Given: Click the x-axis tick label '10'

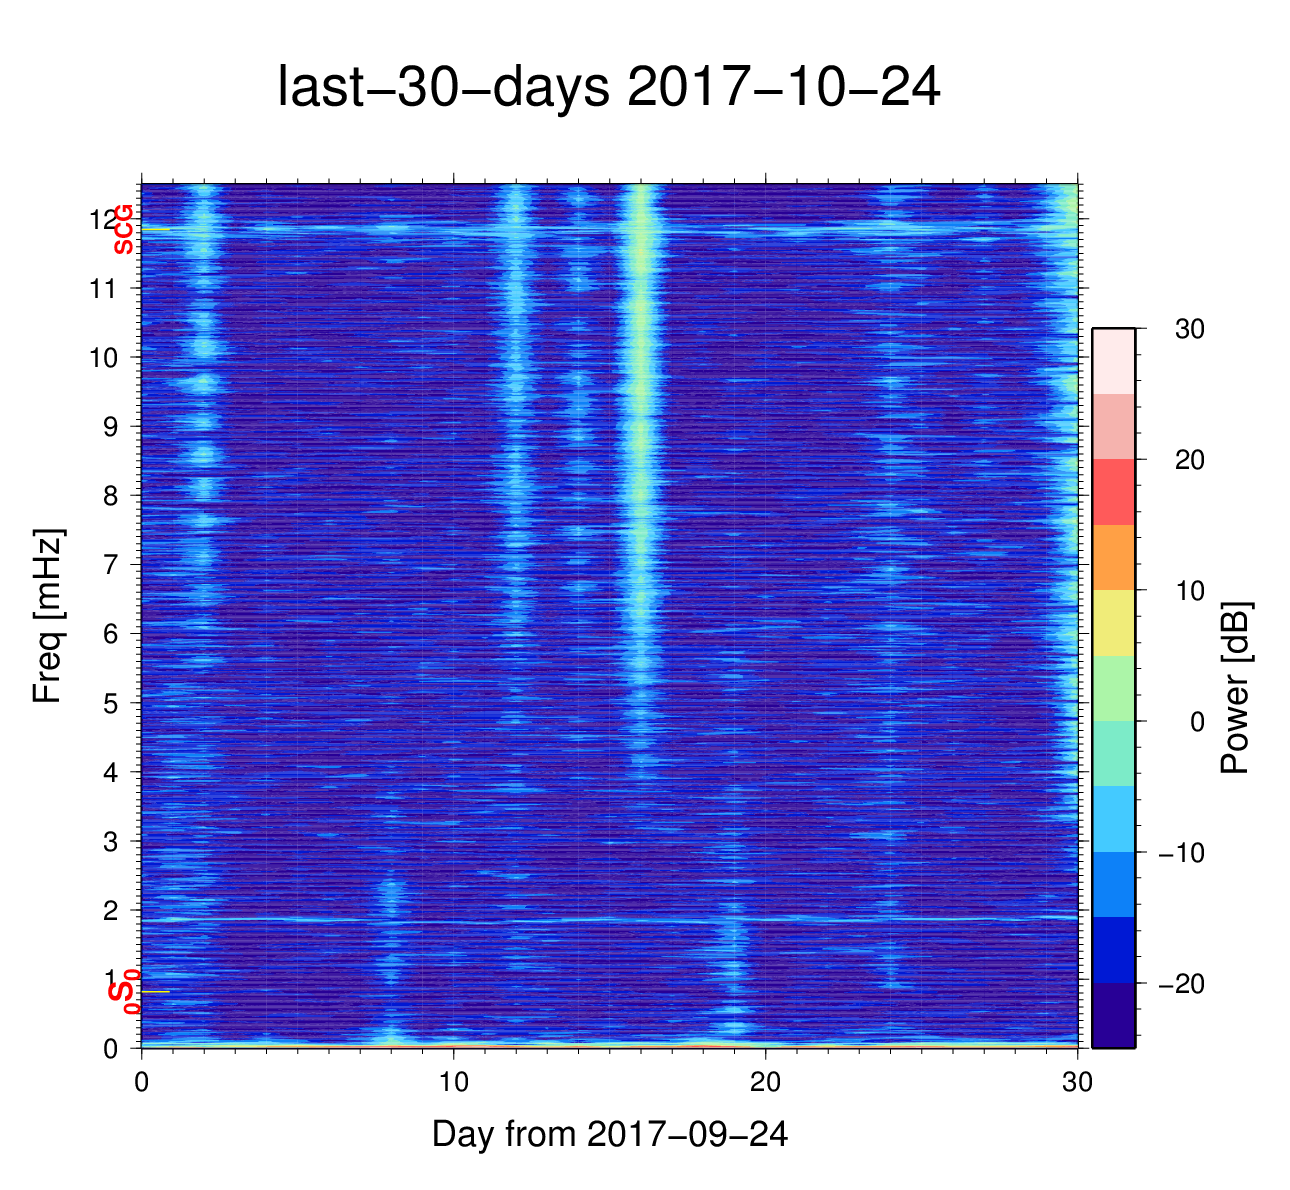Looking at the screenshot, I should click(x=453, y=1083).
